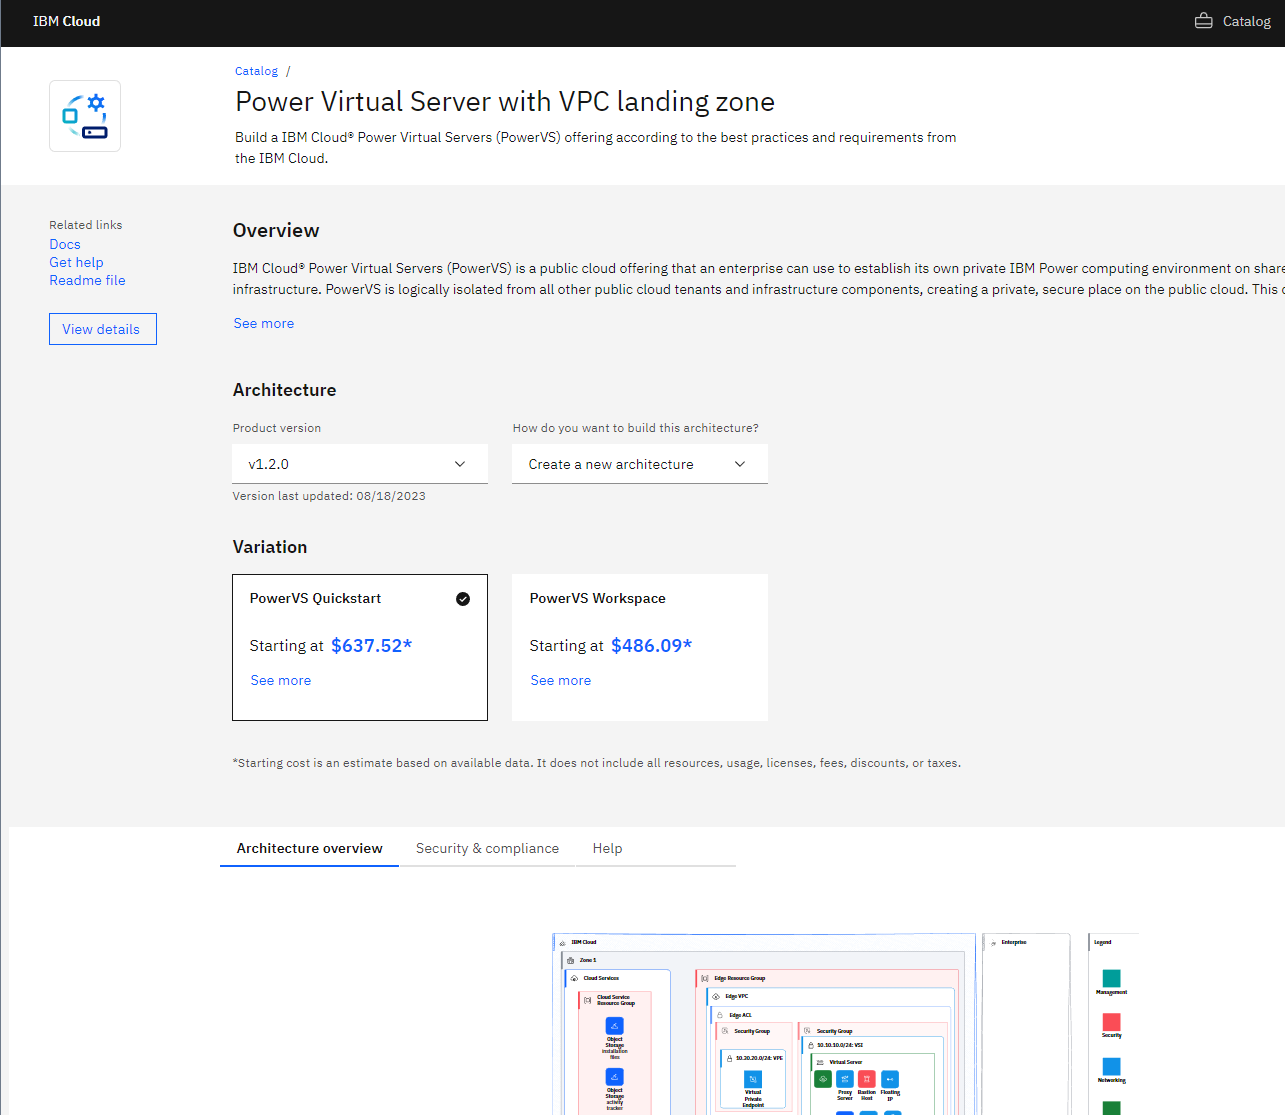Follow the Catalog breadcrumb link

pyautogui.click(x=256, y=71)
